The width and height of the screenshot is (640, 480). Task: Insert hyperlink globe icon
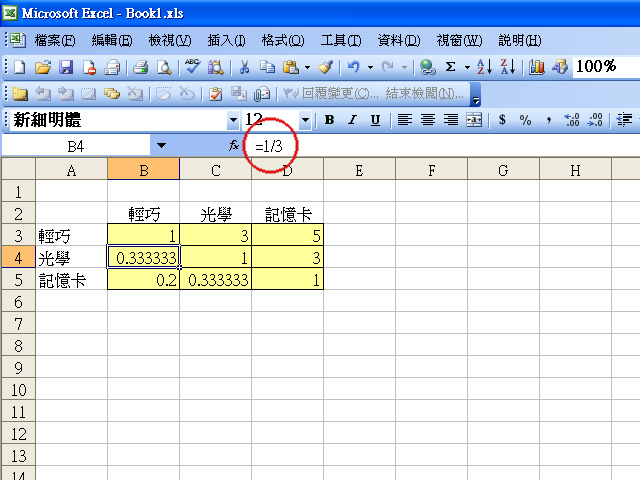(x=427, y=67)
